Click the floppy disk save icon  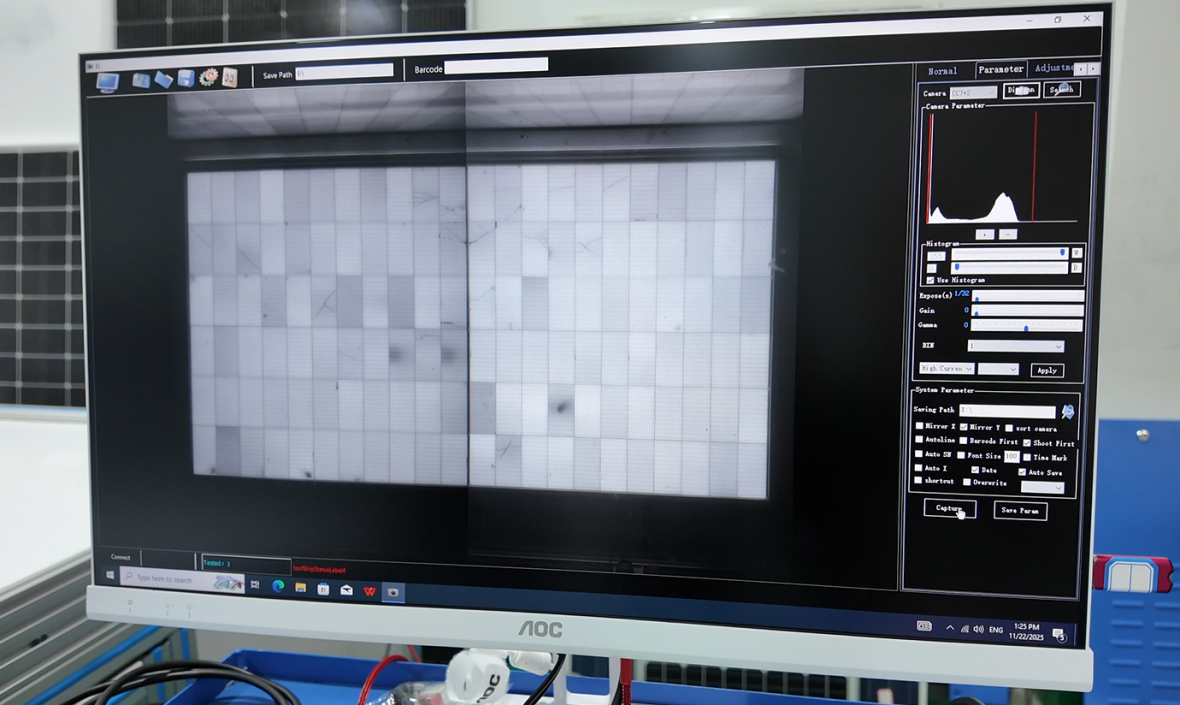pyautogui.click(x=186, y=78)
